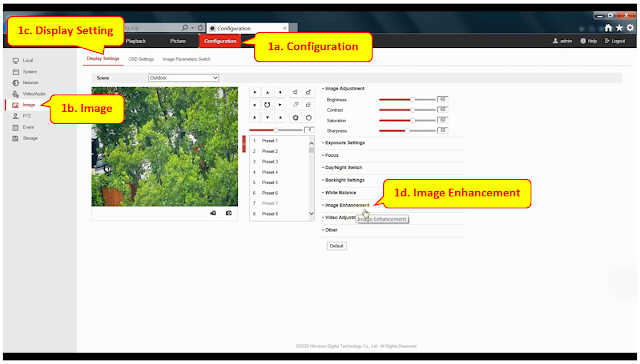Click the Brightness slider
The height and width of the screenshot is (364, 640).
pos(407,100)
